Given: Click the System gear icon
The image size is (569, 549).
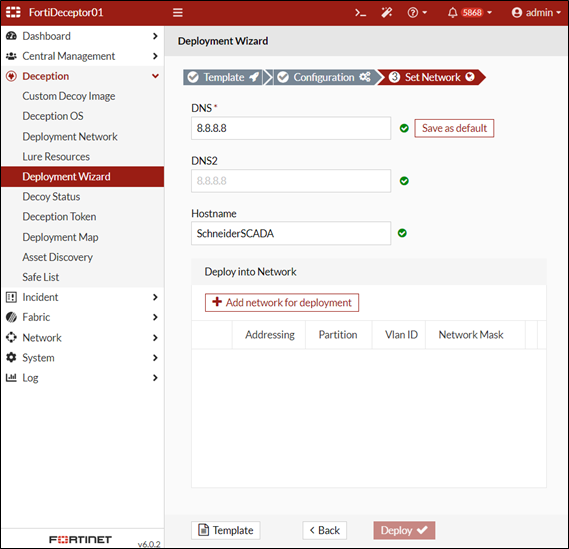Looking at the screenshot, I should click(x=11, y=357).
